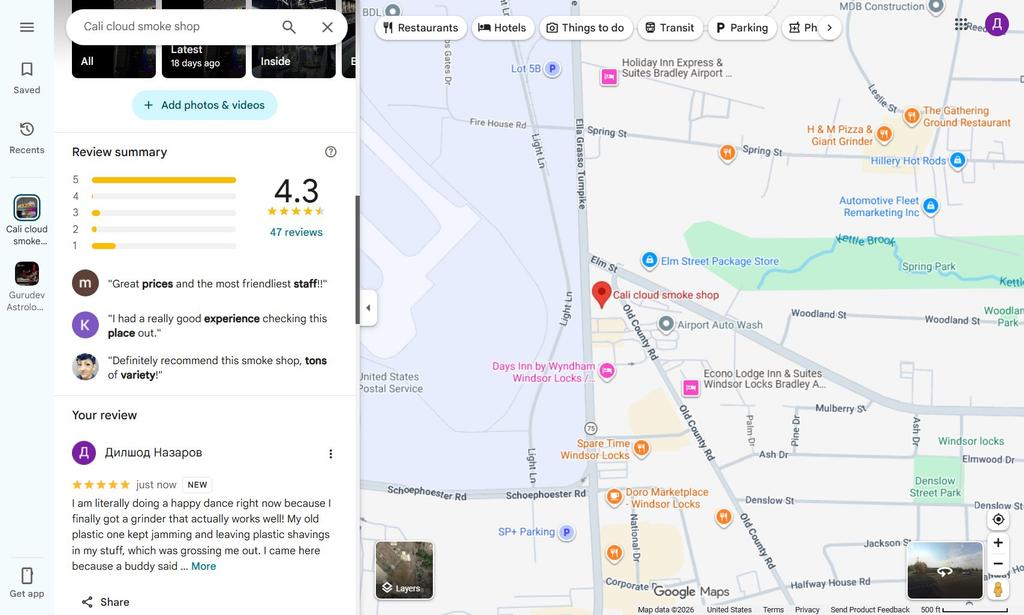Click H & M Pizza marker

[x=884, y=134]
